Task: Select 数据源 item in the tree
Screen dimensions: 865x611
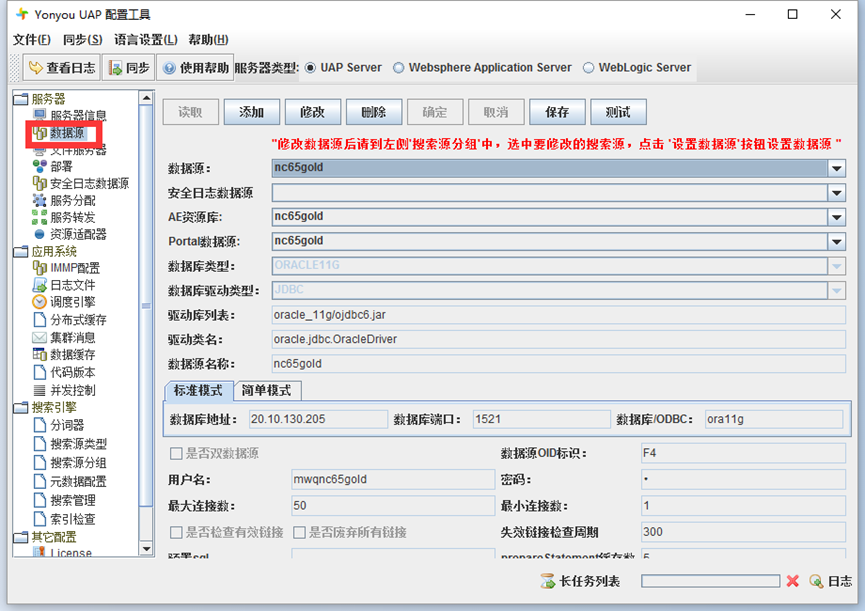Action: click(x=67, y=133)
